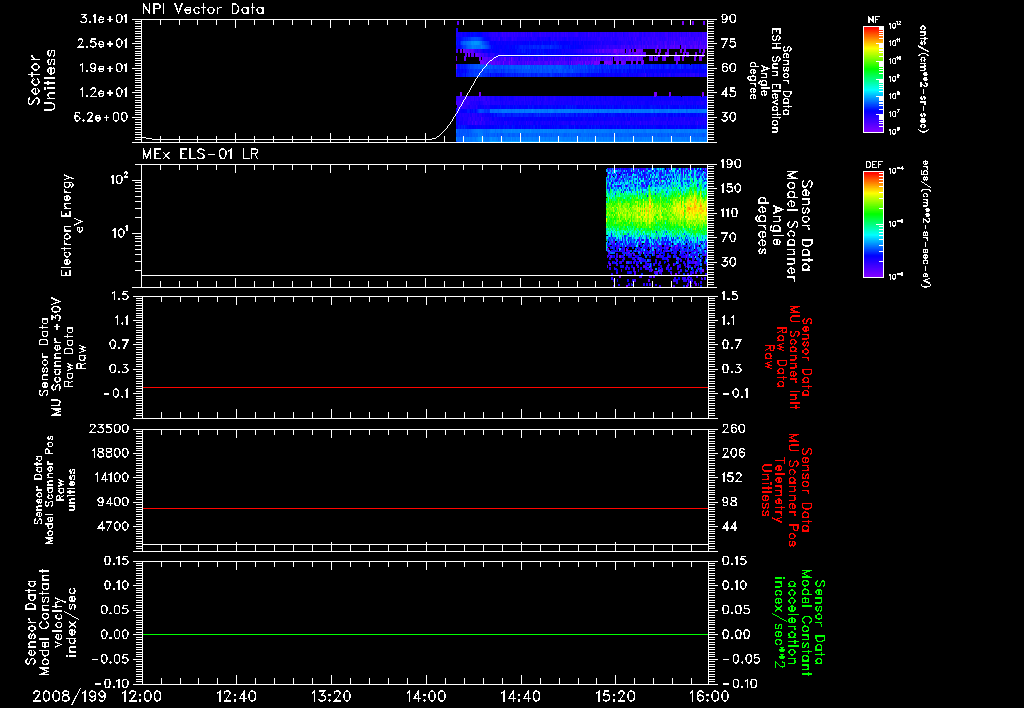Click the '150' scanner angle tick value
1024x708 pixels.
point(732,188)
